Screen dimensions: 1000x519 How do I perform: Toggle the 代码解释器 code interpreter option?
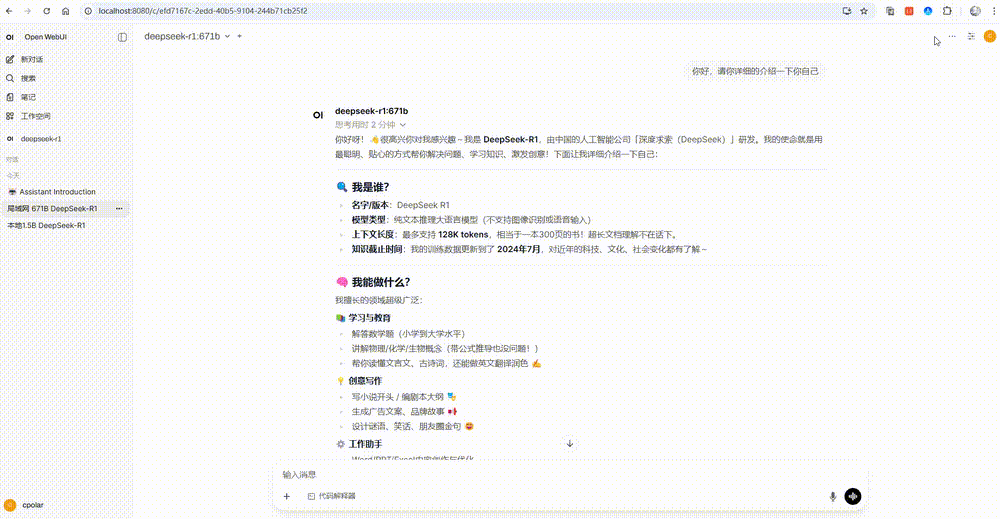pyautogui.click(x=332, y=496)
